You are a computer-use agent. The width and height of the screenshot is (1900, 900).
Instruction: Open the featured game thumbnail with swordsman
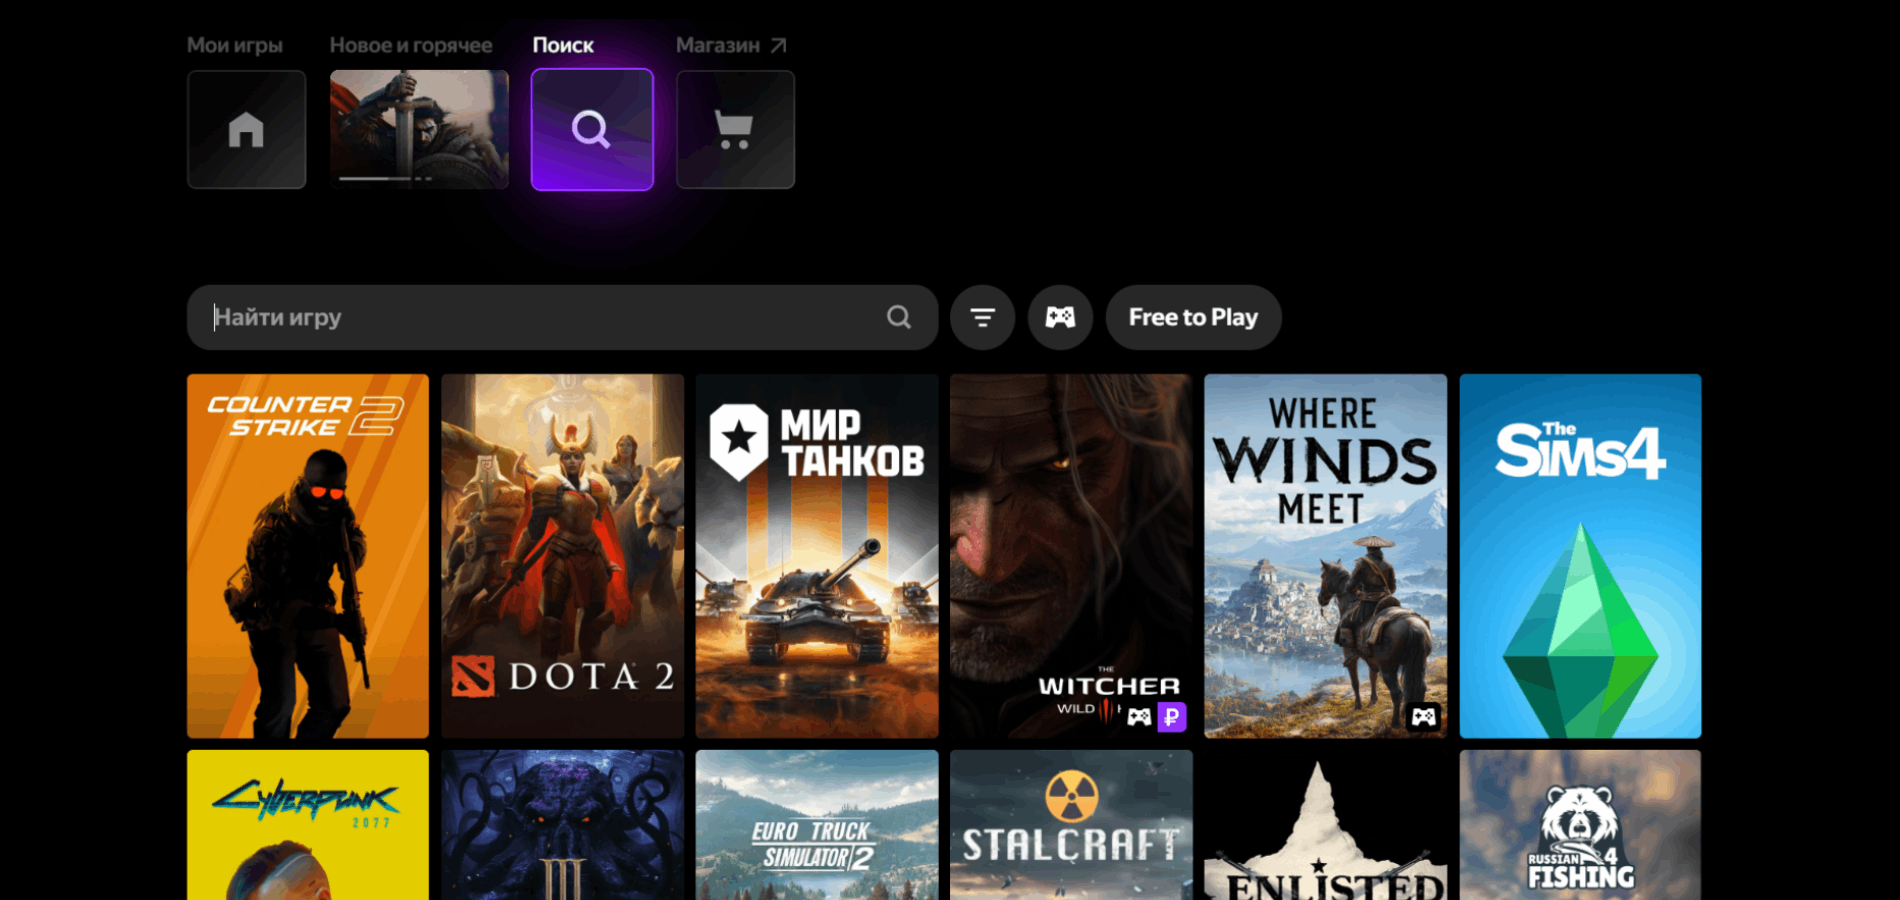click(419, 130)
